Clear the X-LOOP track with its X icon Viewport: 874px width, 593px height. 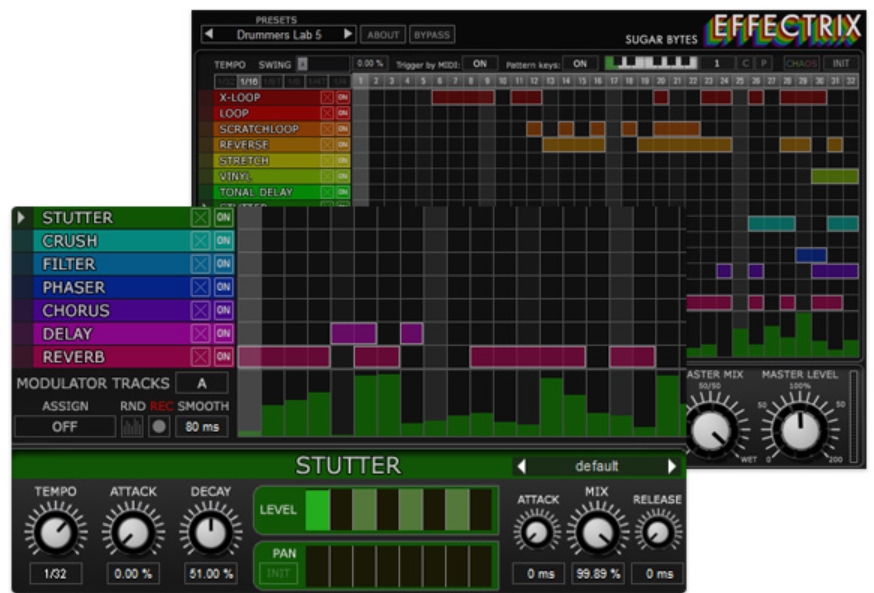point(327,98)
